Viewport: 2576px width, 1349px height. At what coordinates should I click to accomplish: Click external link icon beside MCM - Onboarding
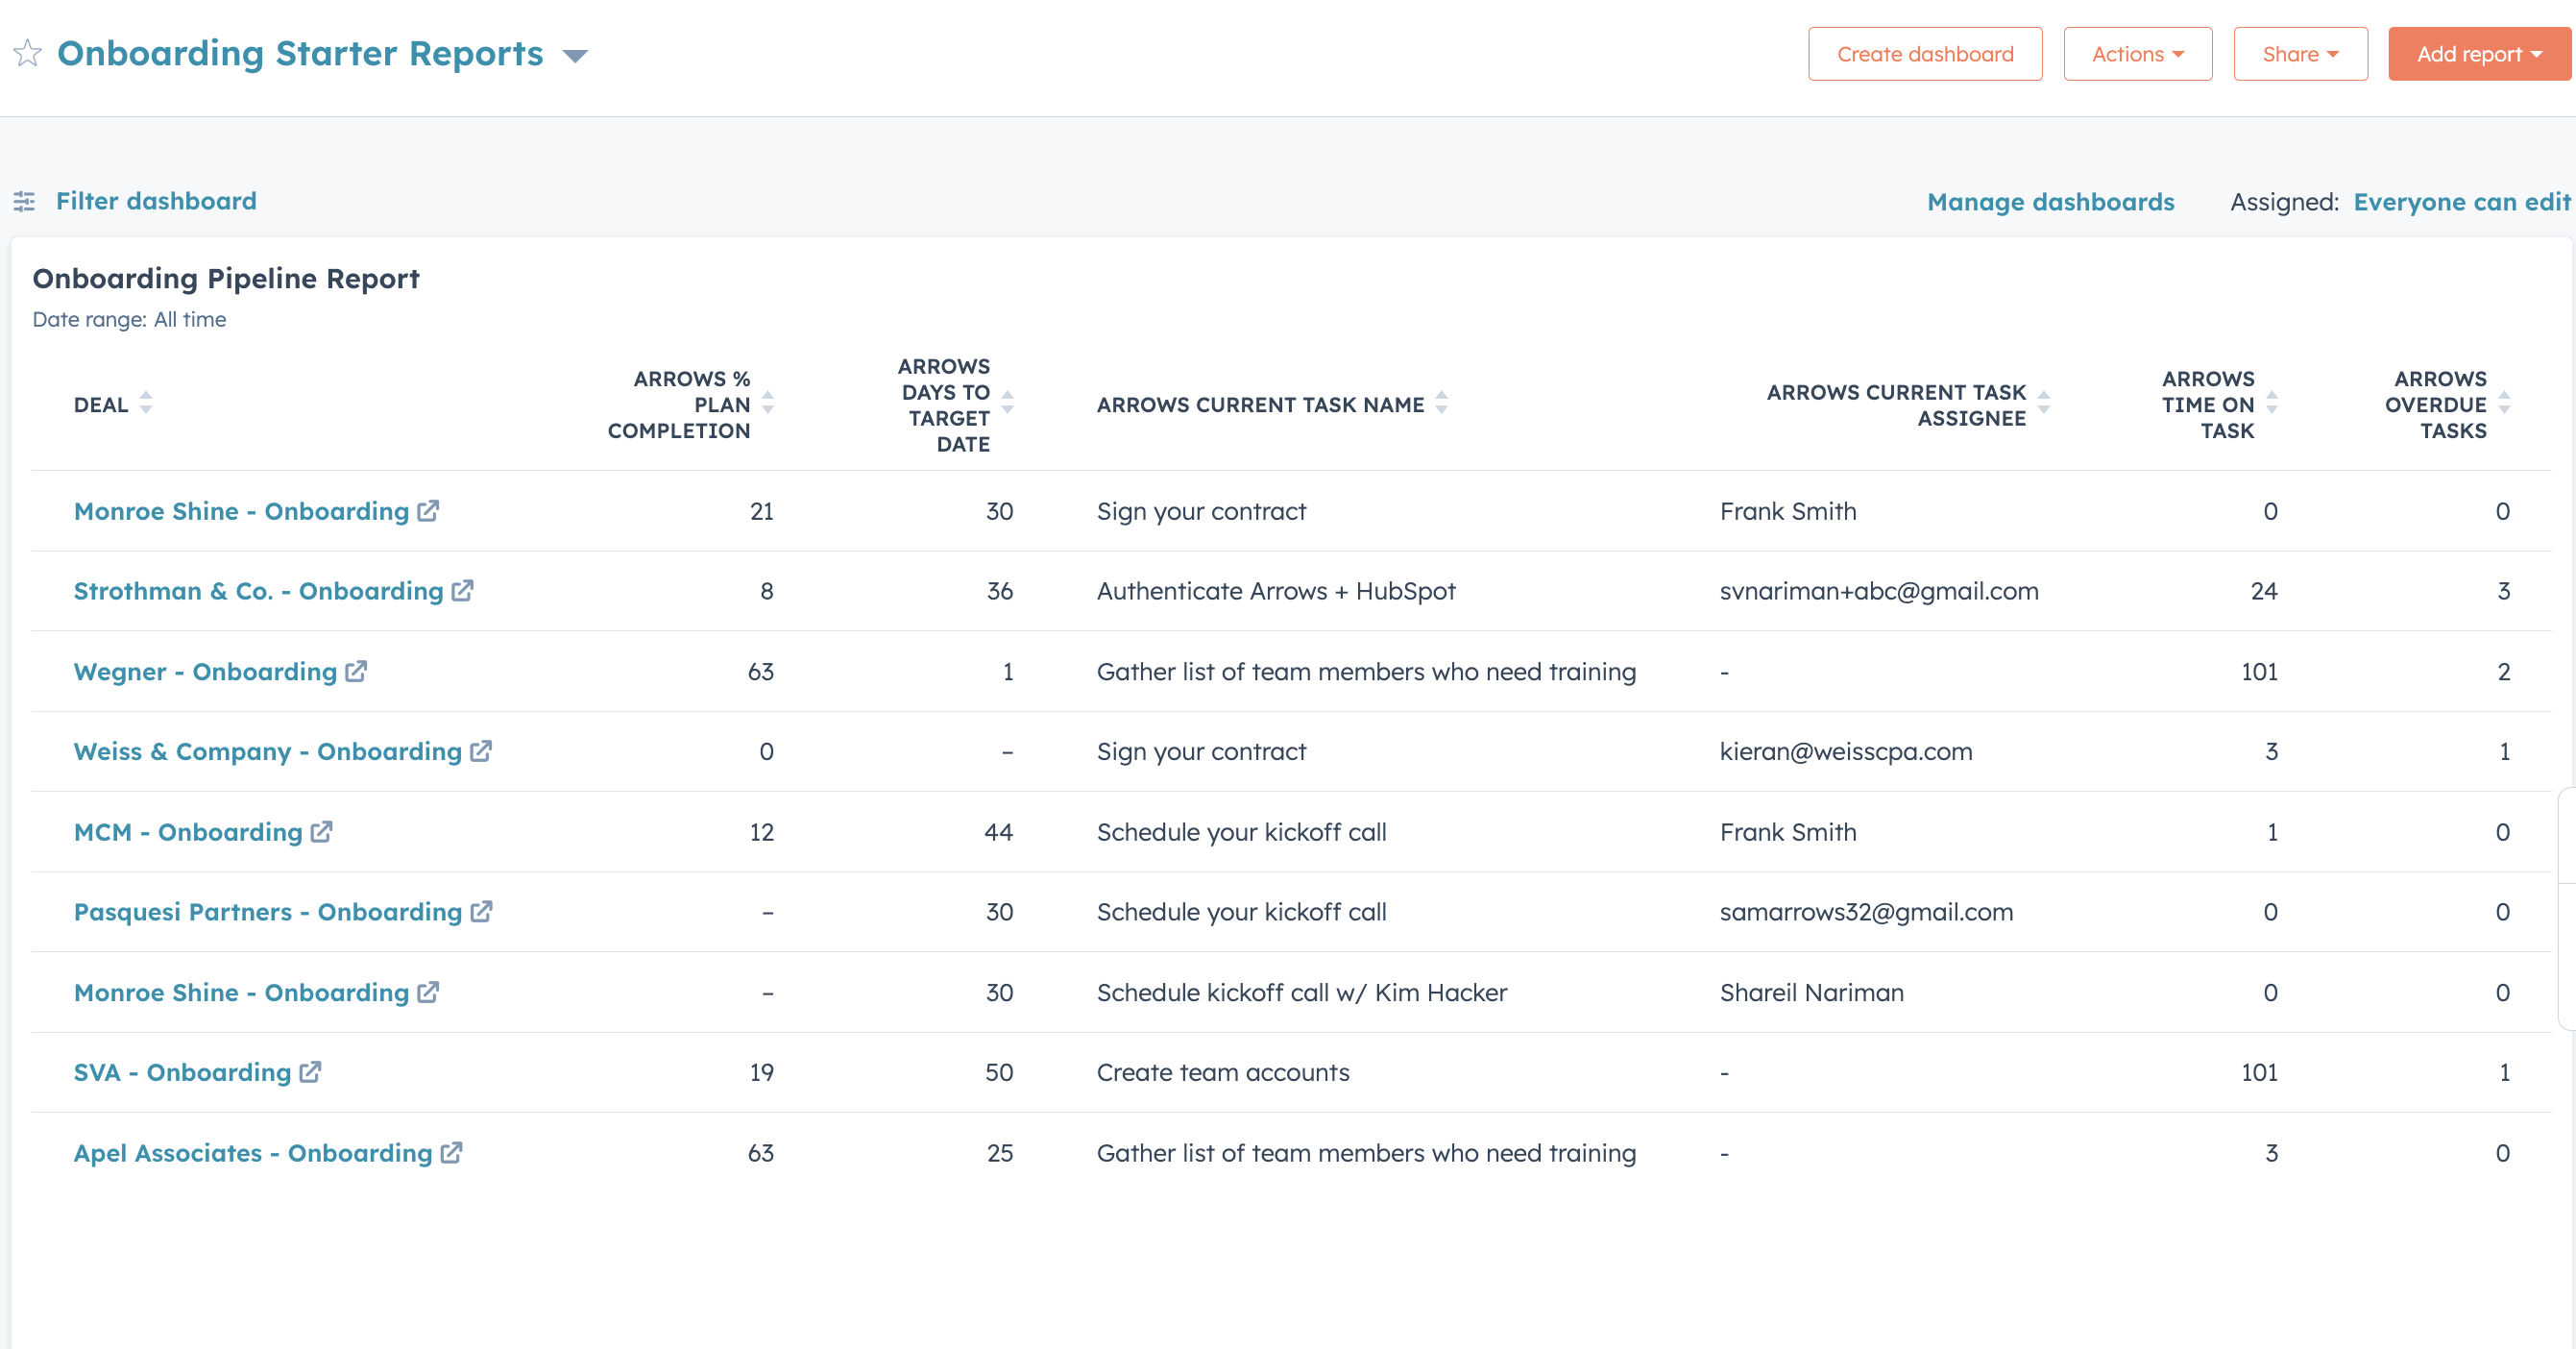pos(321,831)
